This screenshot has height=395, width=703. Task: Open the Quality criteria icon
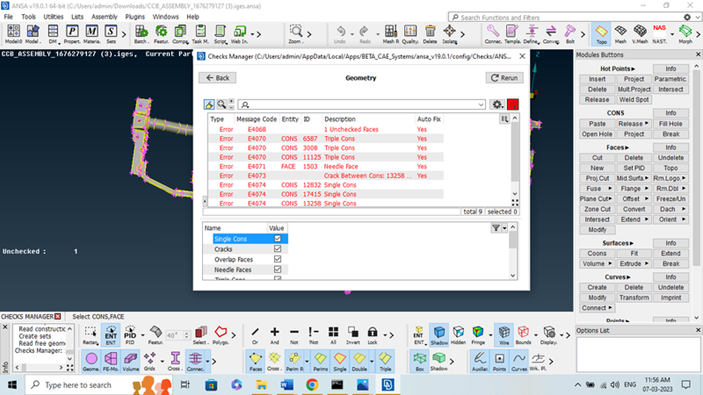coord(410,34)
